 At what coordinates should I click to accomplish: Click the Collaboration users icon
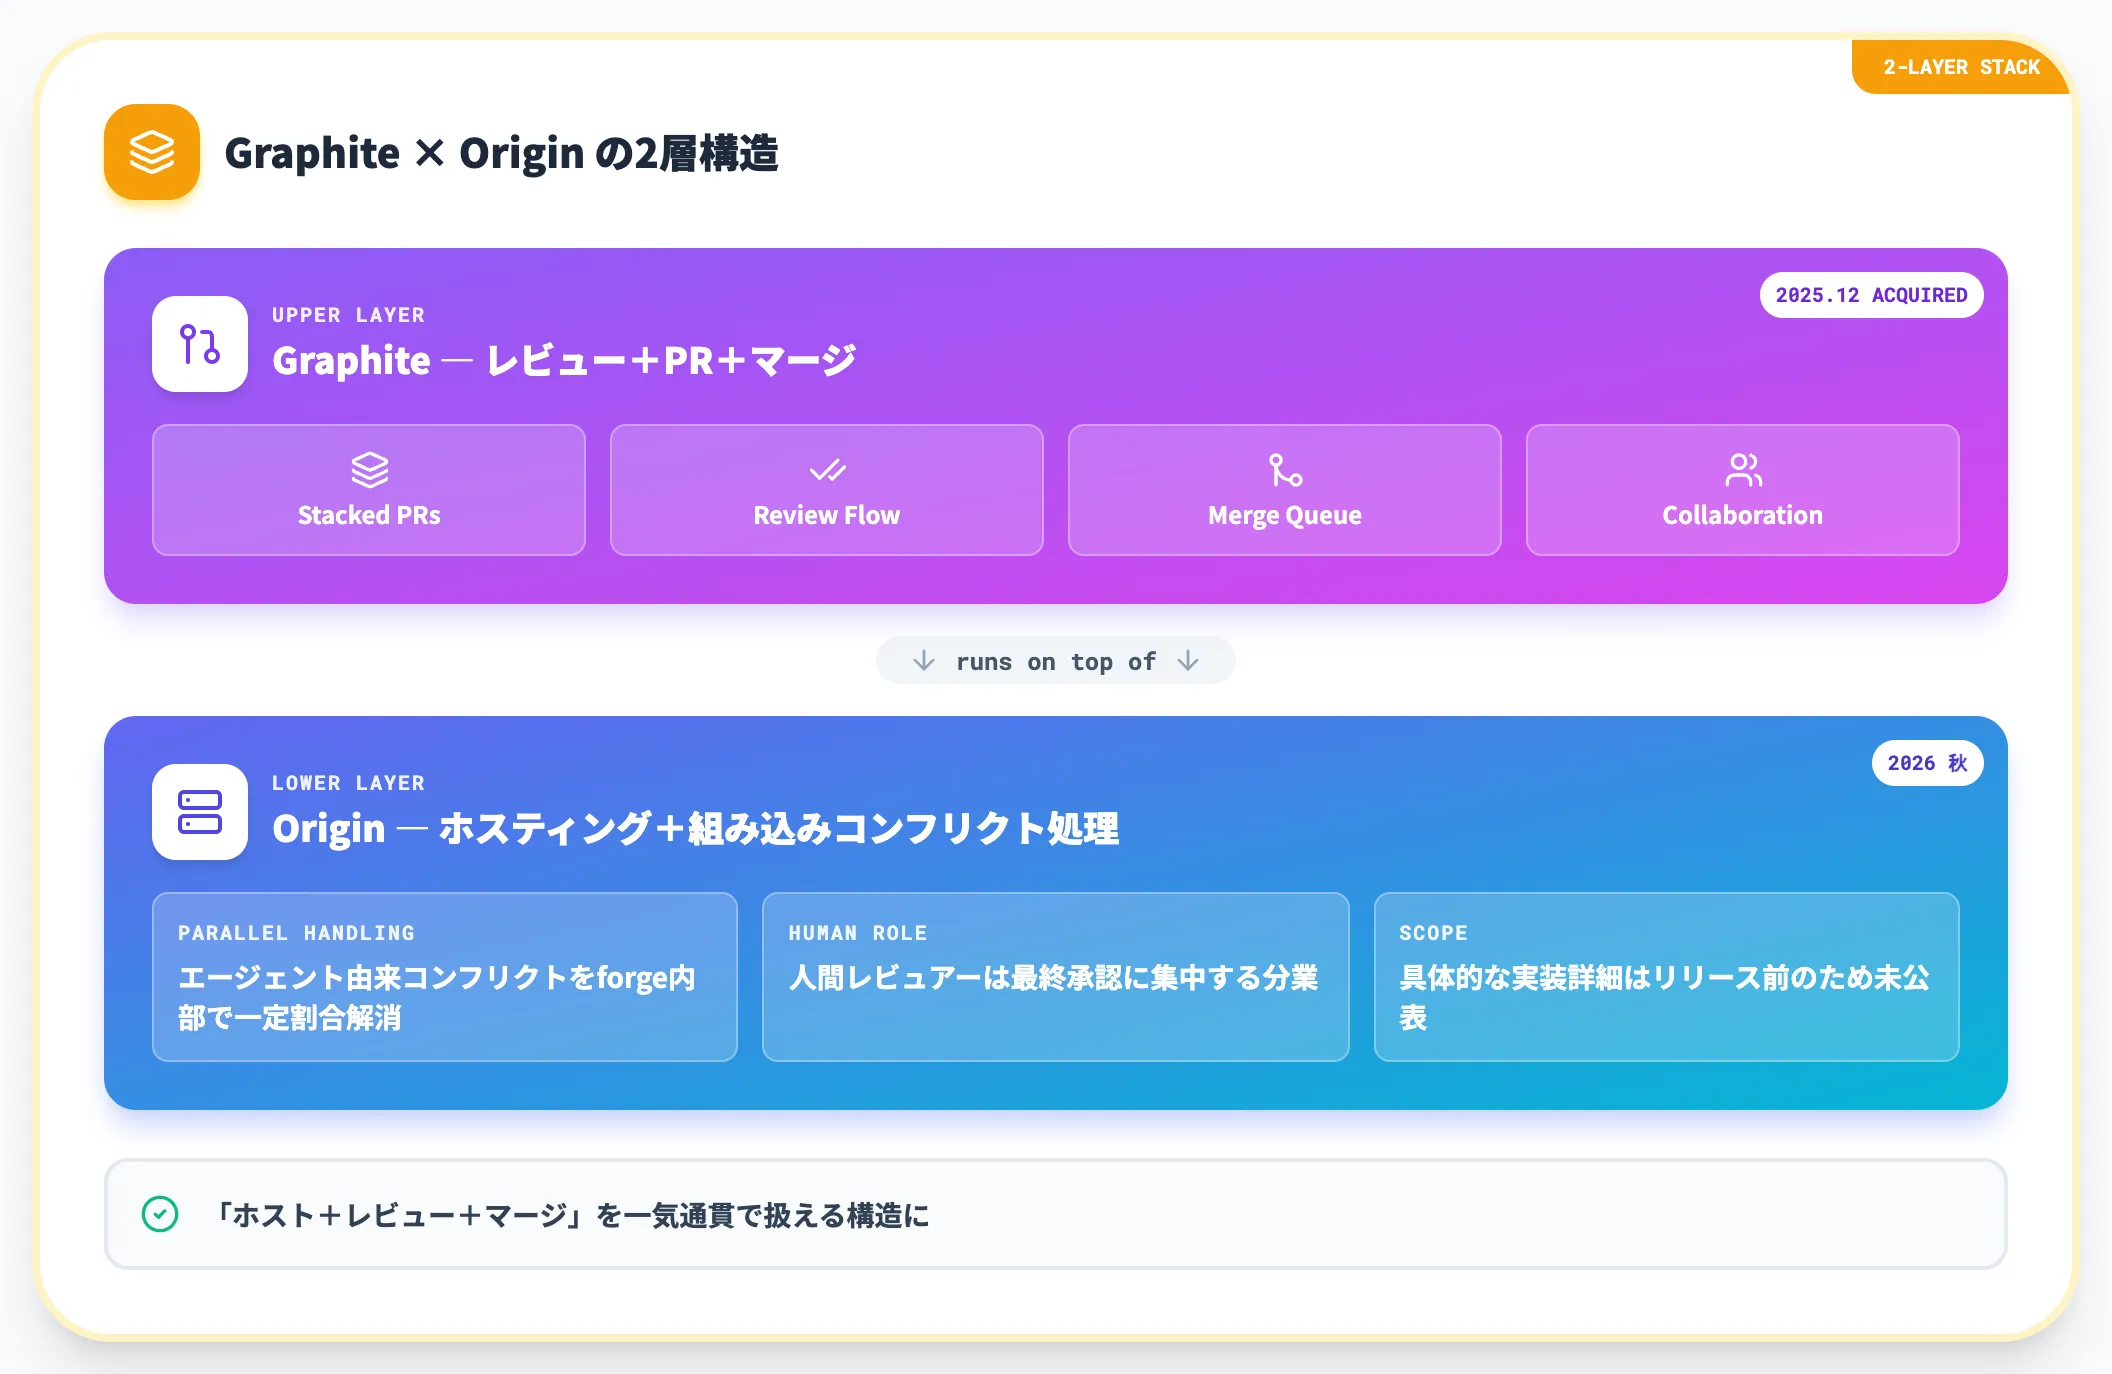coord(1743,470)
